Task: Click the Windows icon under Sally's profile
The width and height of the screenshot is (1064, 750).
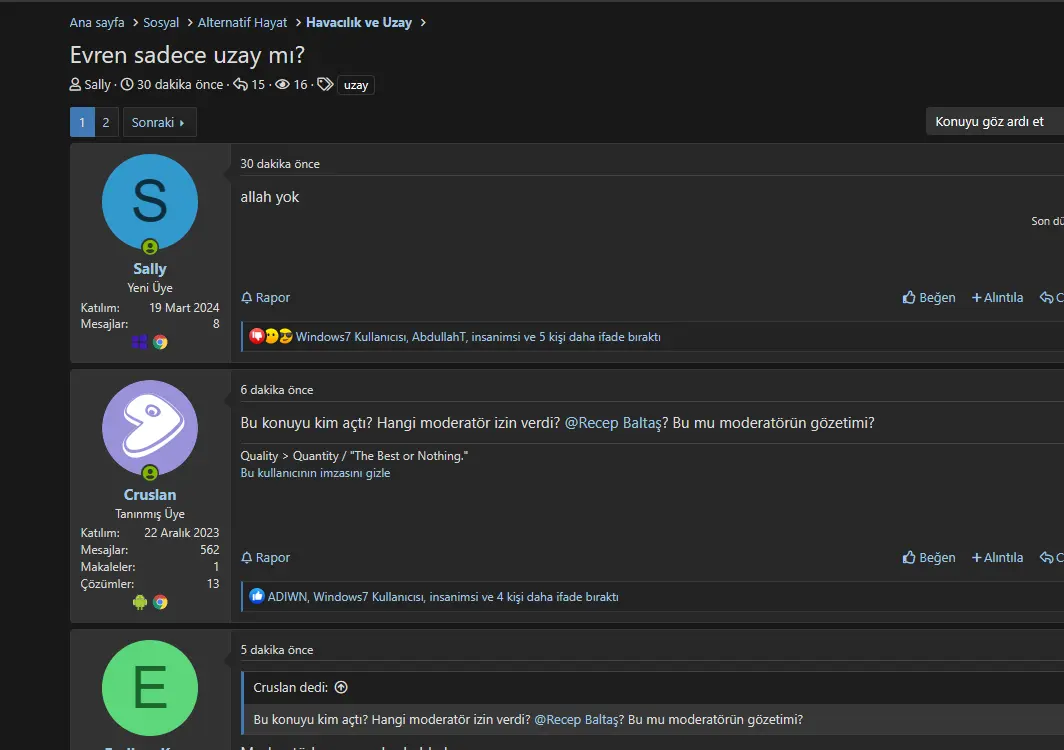Action: coord(139,342)
